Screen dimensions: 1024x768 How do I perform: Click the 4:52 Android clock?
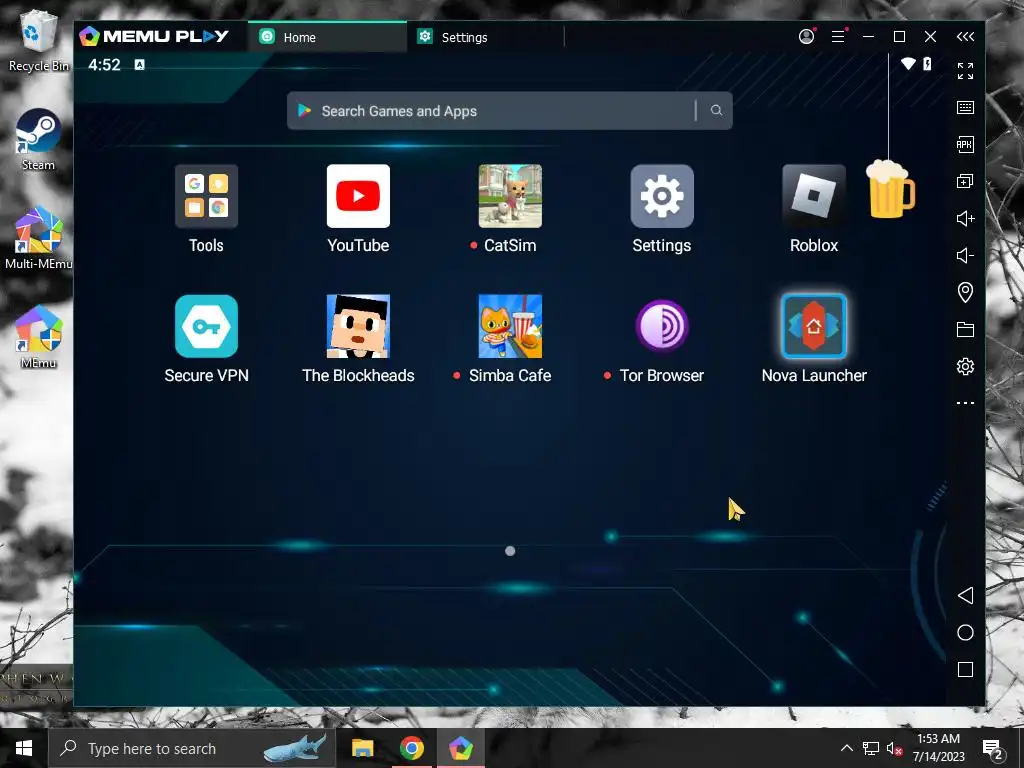[104, 65]
